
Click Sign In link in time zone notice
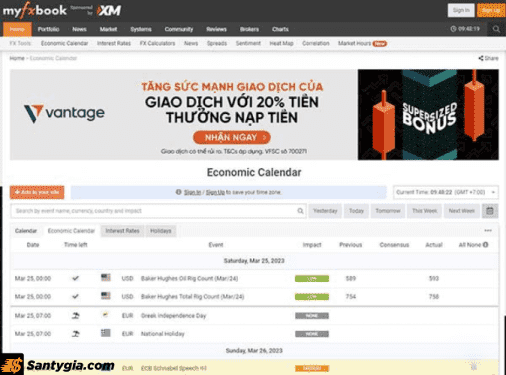(x=193, y=192)
